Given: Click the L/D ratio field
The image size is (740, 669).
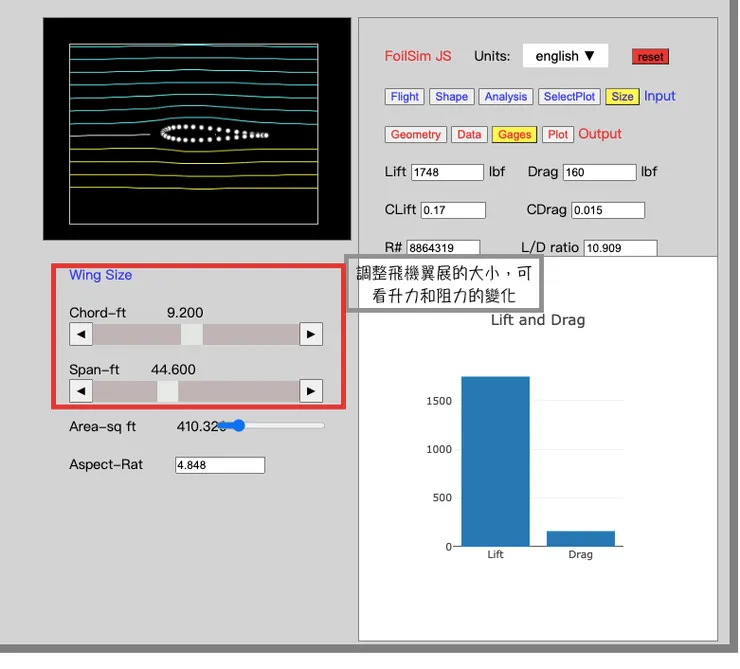Looking at the screenshot, I should [621, 248].
